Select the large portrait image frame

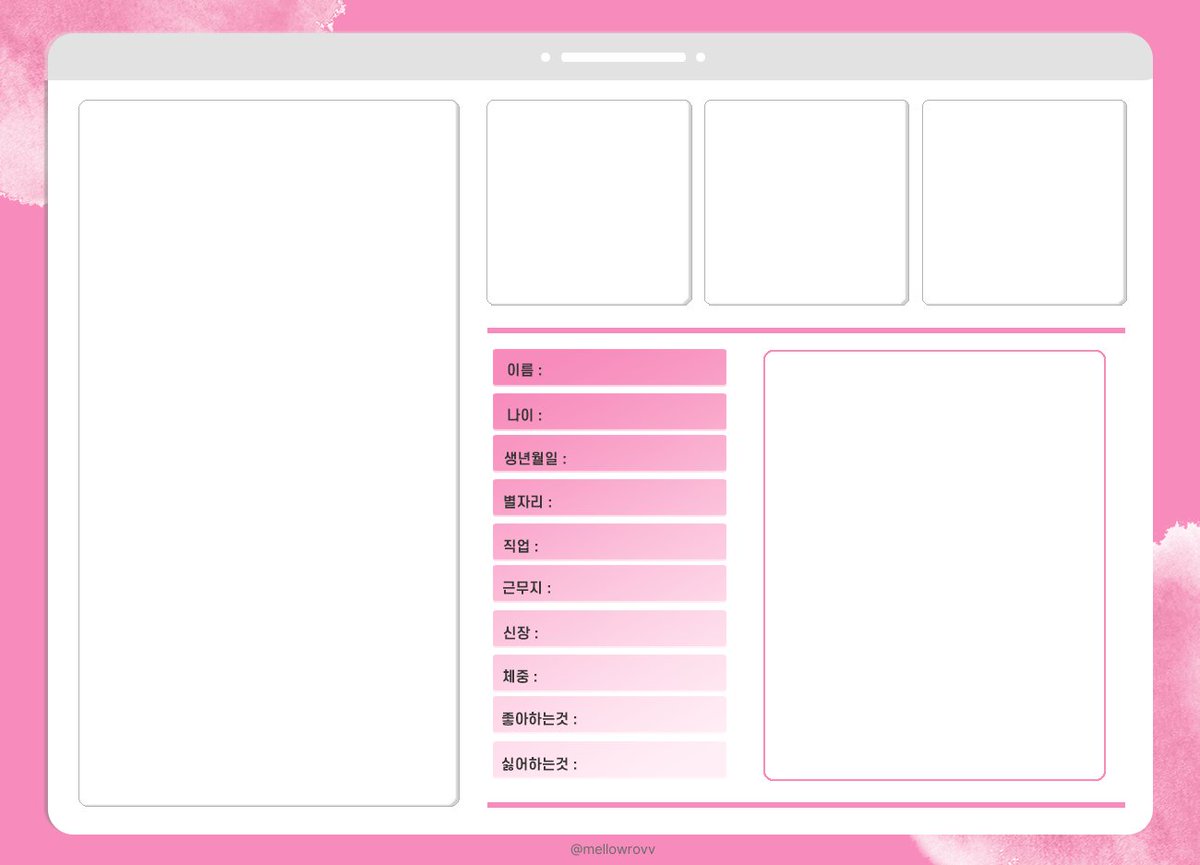[268, 452]
